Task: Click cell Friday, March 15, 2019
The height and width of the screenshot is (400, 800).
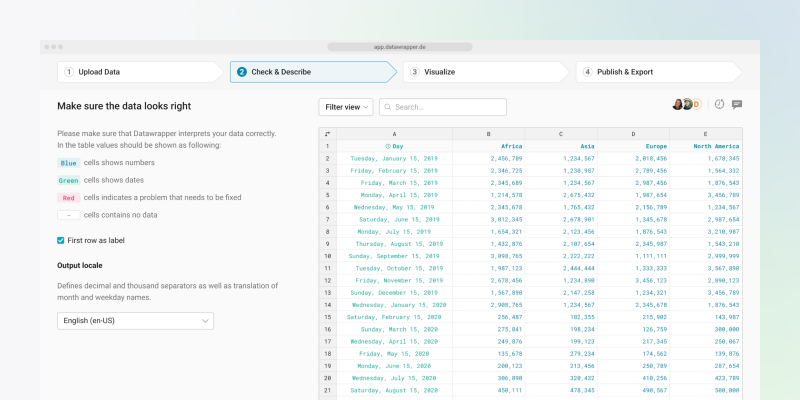Action: tap(394, 183)
